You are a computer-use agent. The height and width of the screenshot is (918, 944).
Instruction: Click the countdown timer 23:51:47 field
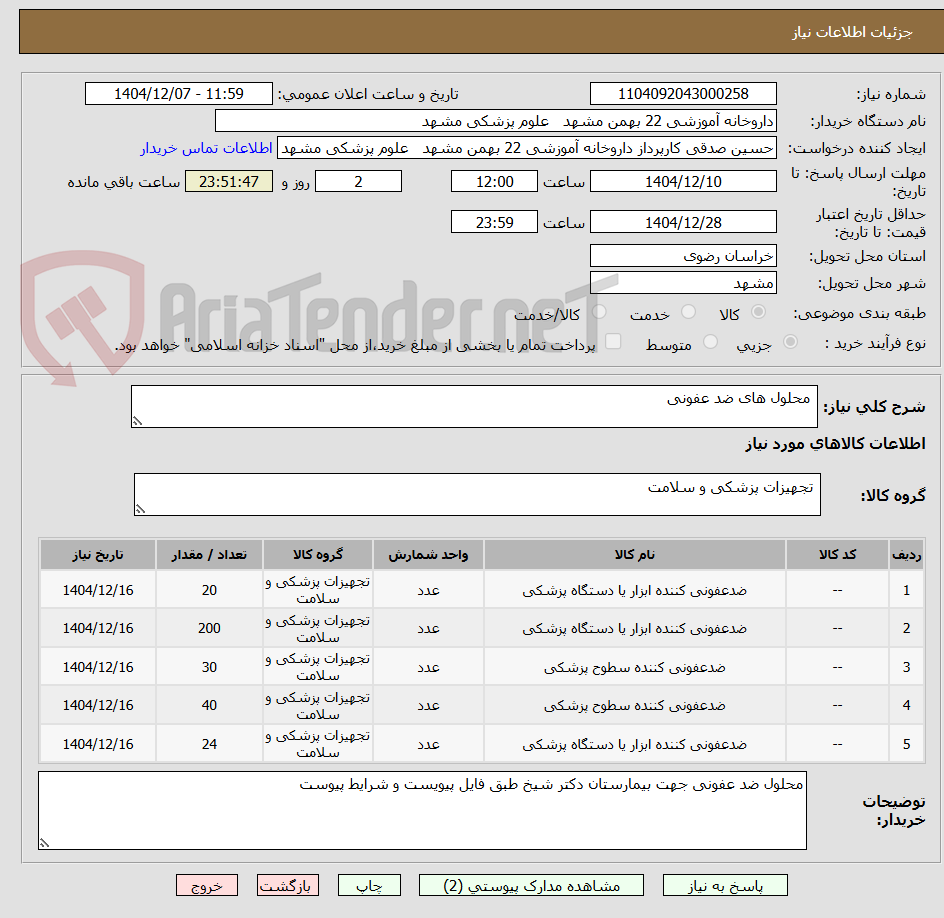click(229, 181)
